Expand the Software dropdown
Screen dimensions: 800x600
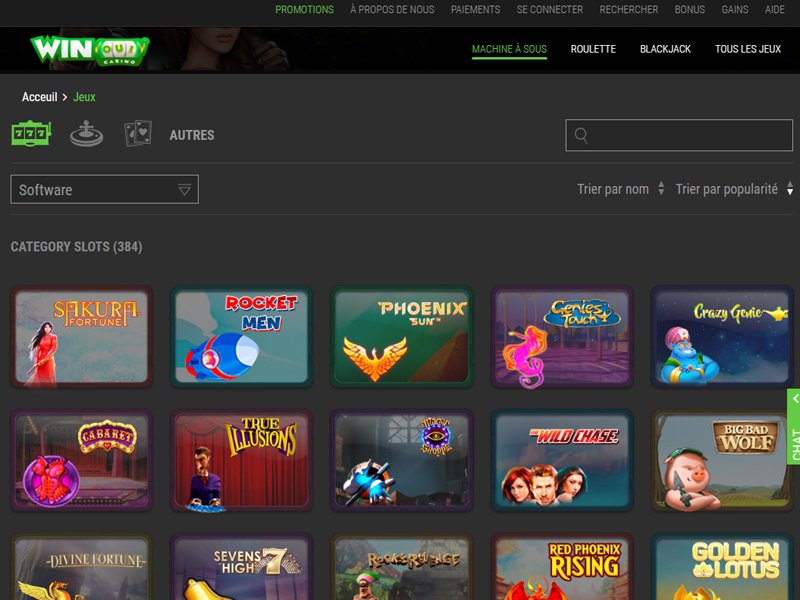point(104,189)
